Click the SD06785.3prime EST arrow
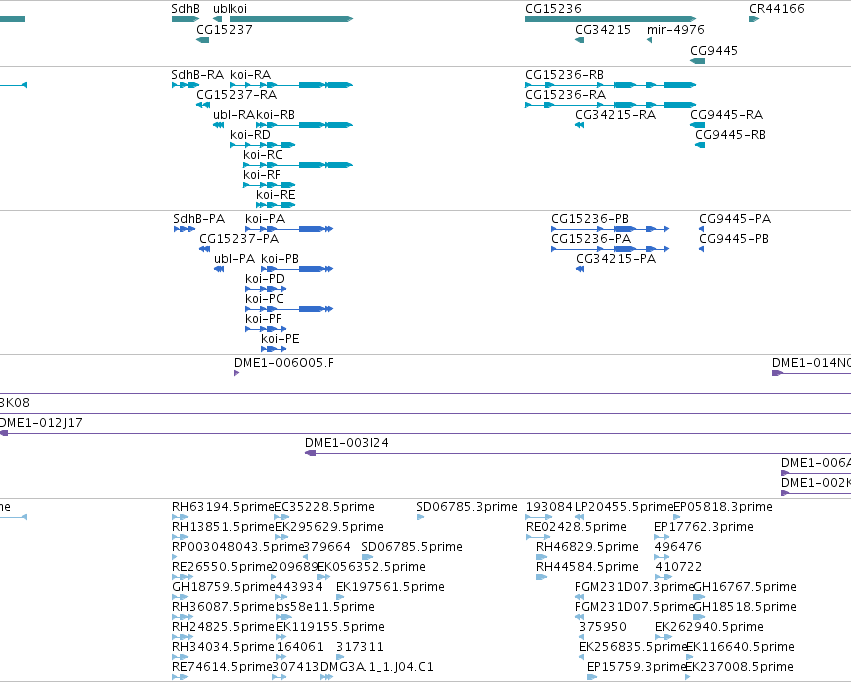The height and width of the screenshot is (682, 851). (x=420, y=517)
